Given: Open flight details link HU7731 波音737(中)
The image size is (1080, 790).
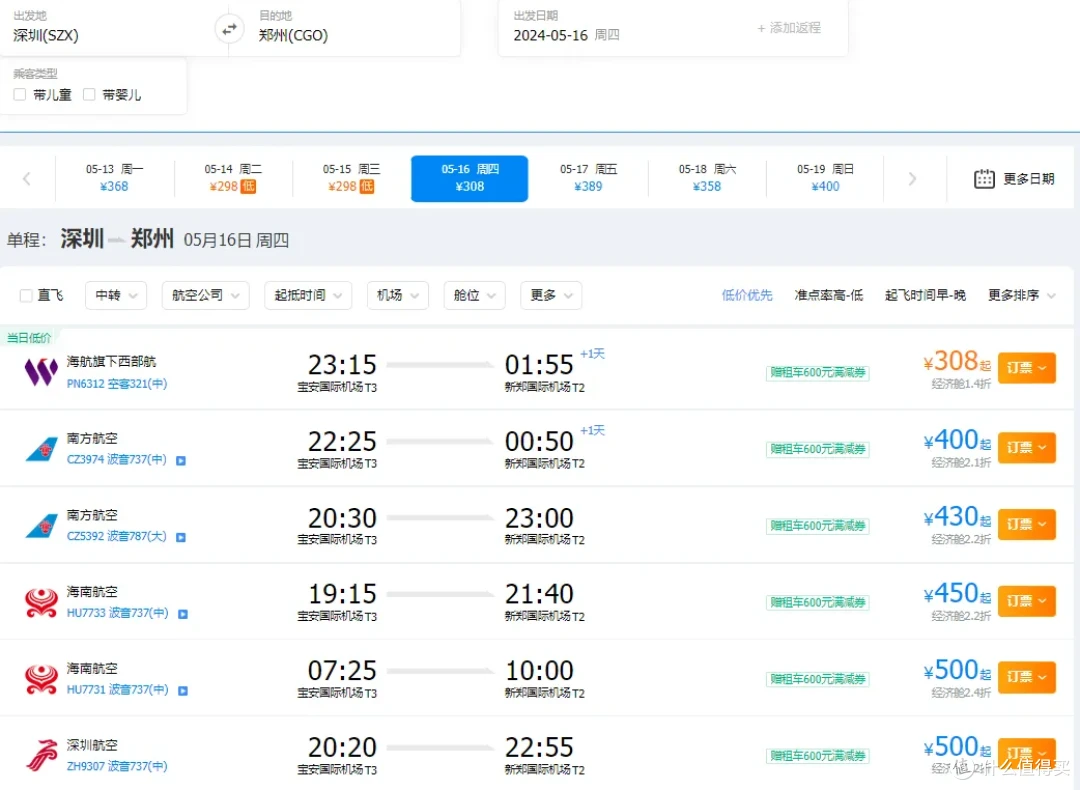Looking at the screenshot, I should pos(118,689).
